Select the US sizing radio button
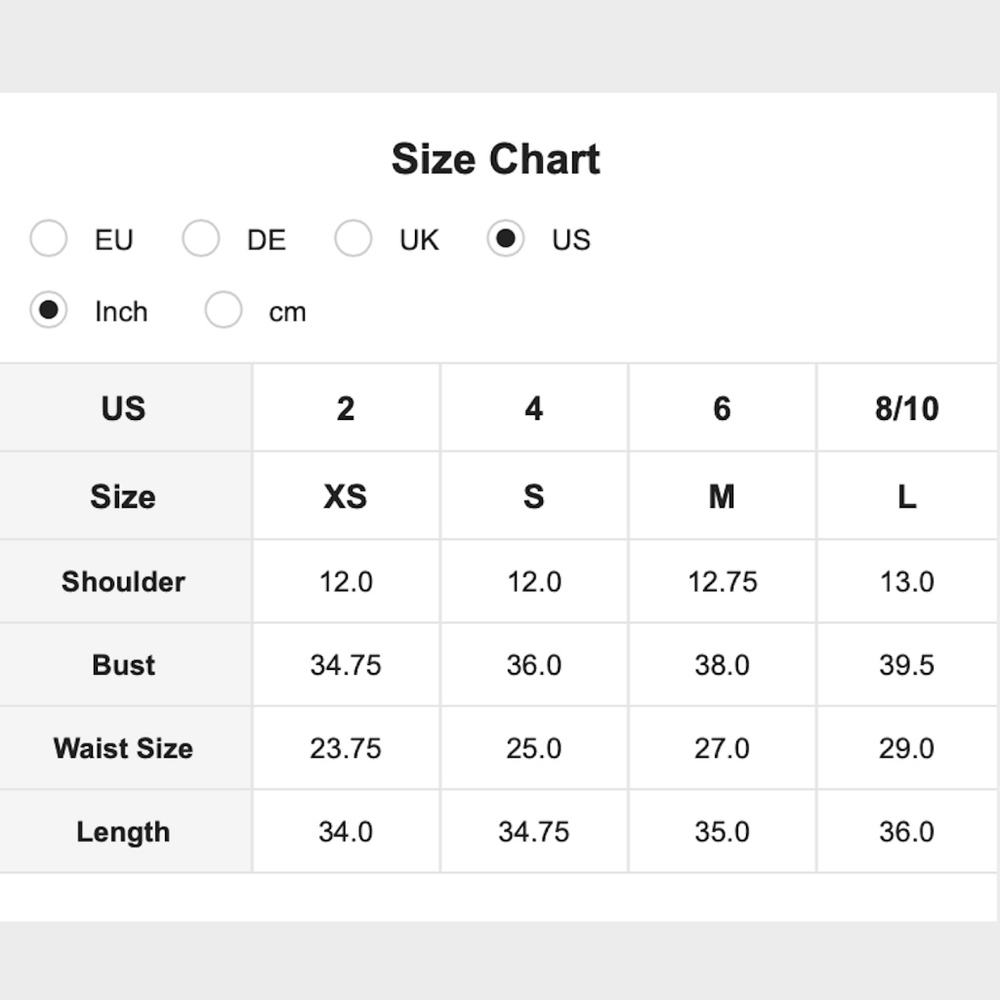 pyautogui.click(x=506, y=239)
